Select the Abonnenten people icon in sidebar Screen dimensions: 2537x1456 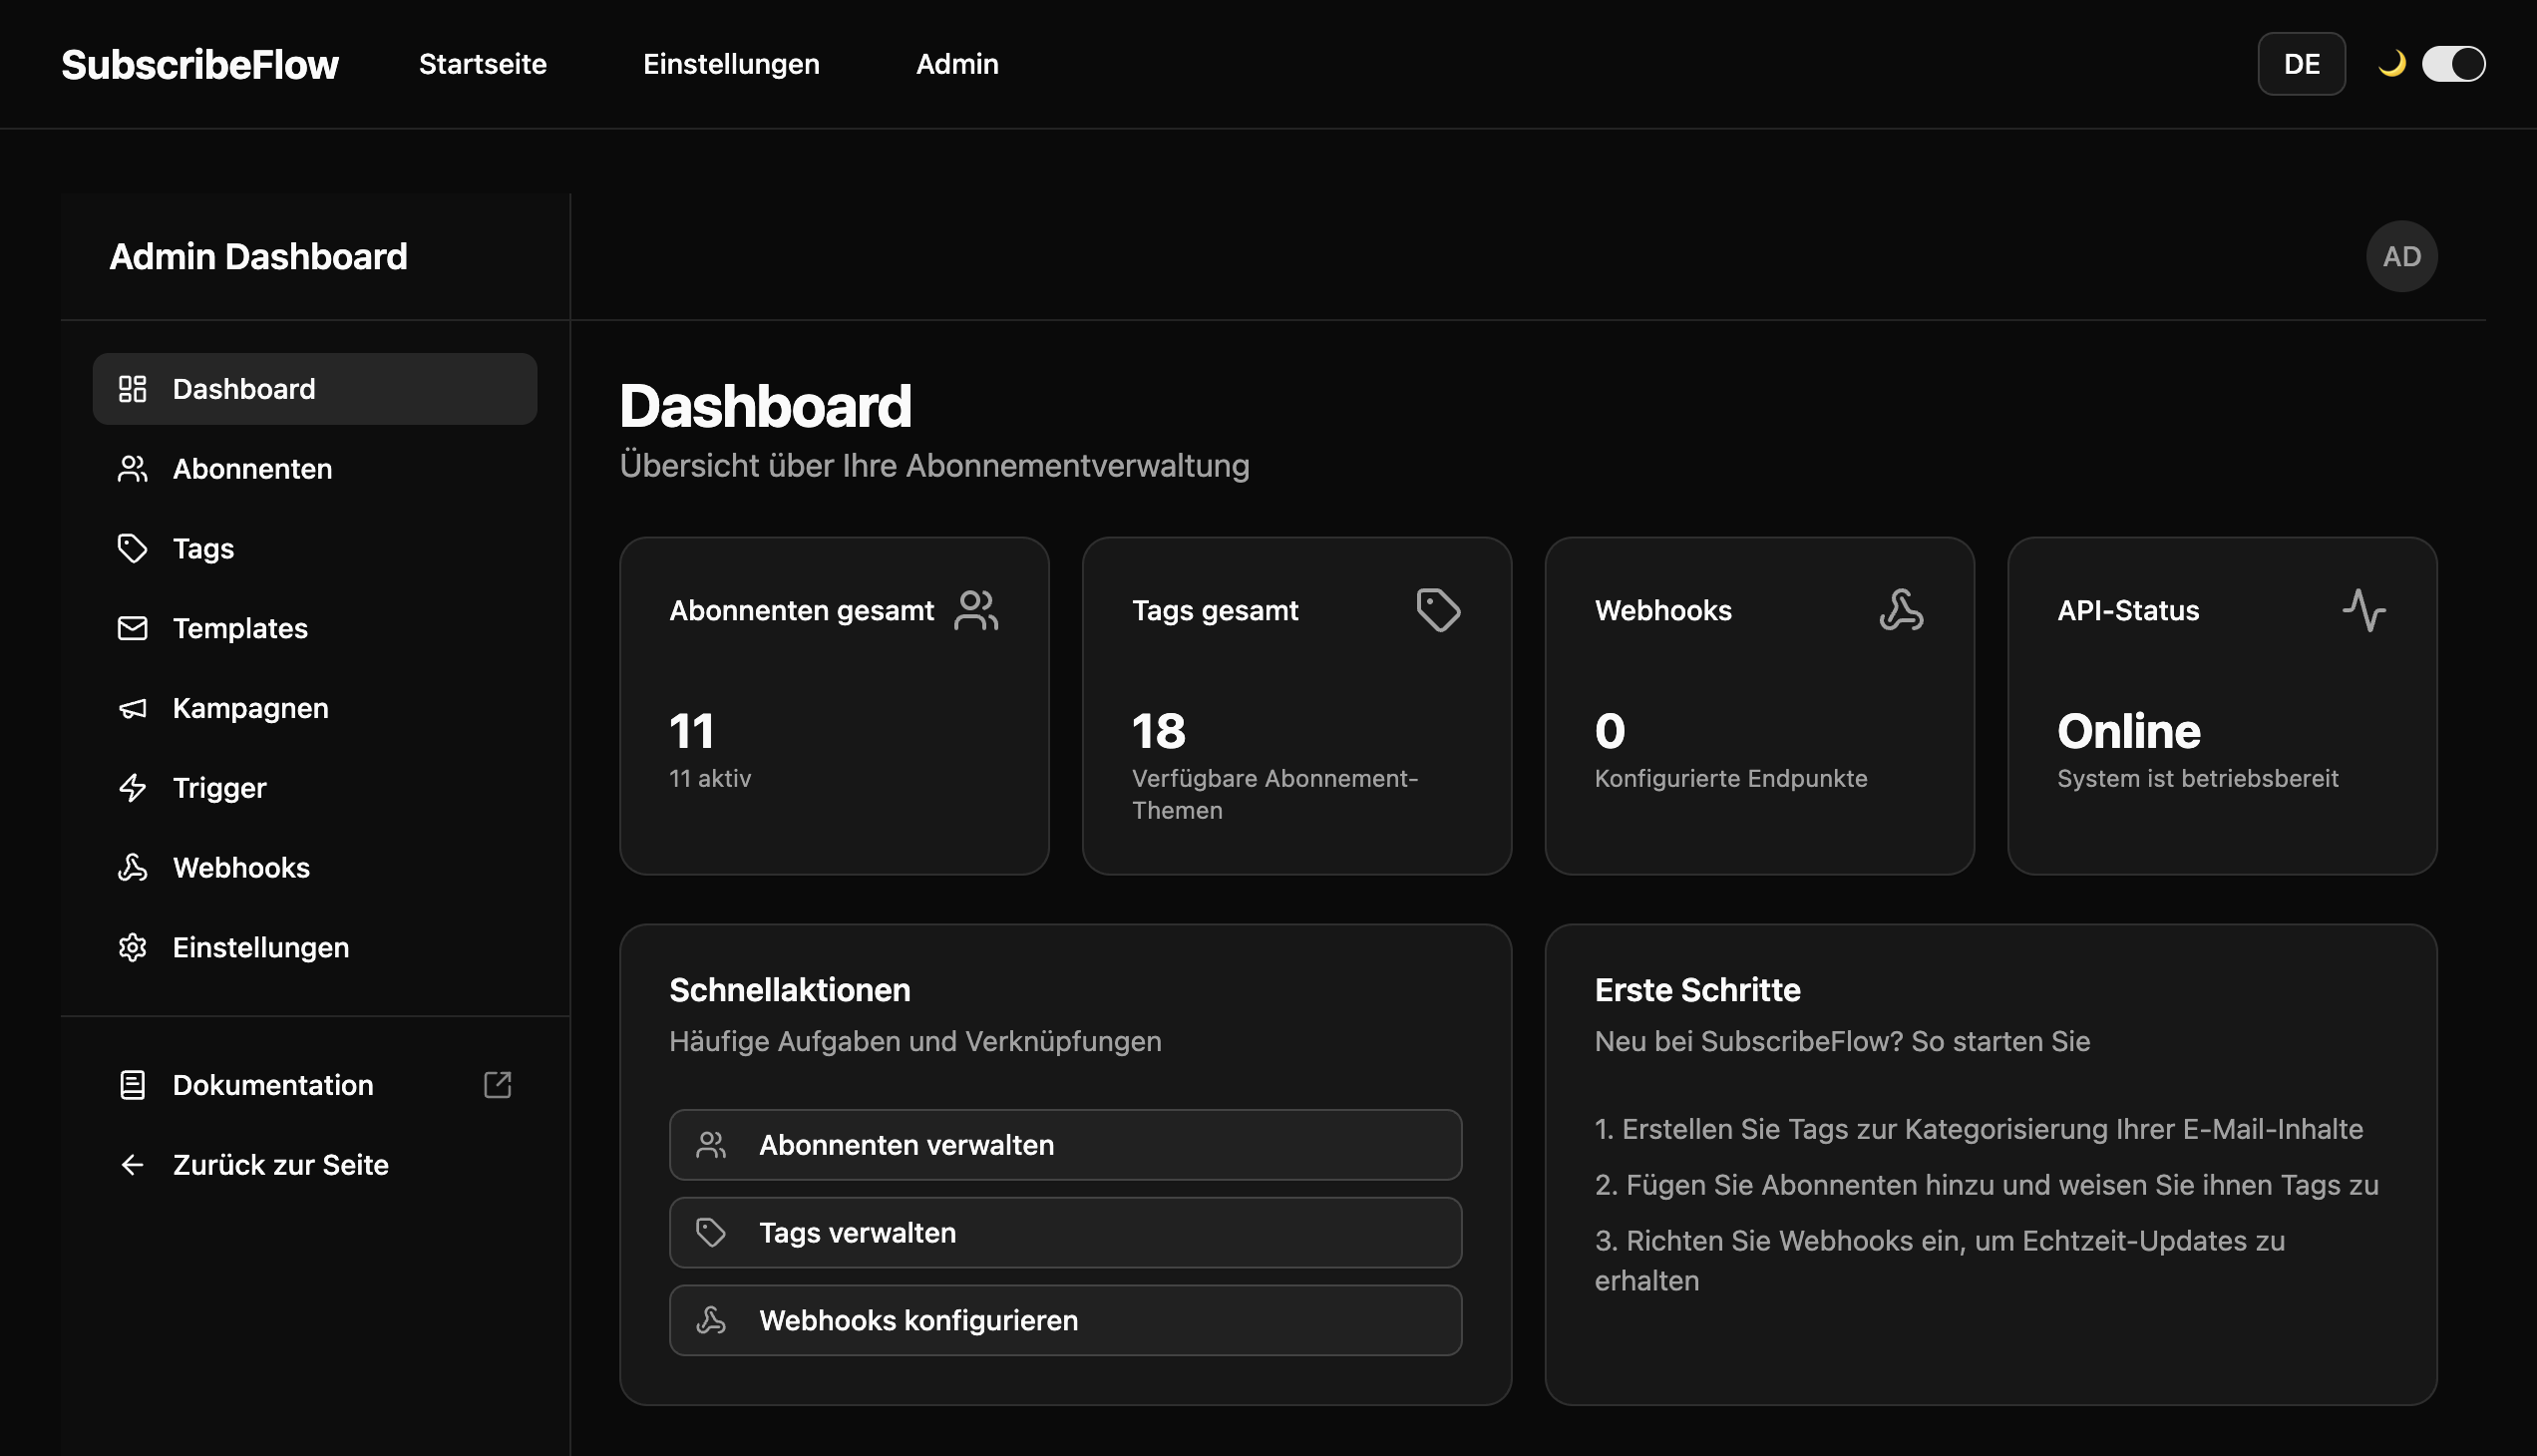tap(132, 468)
